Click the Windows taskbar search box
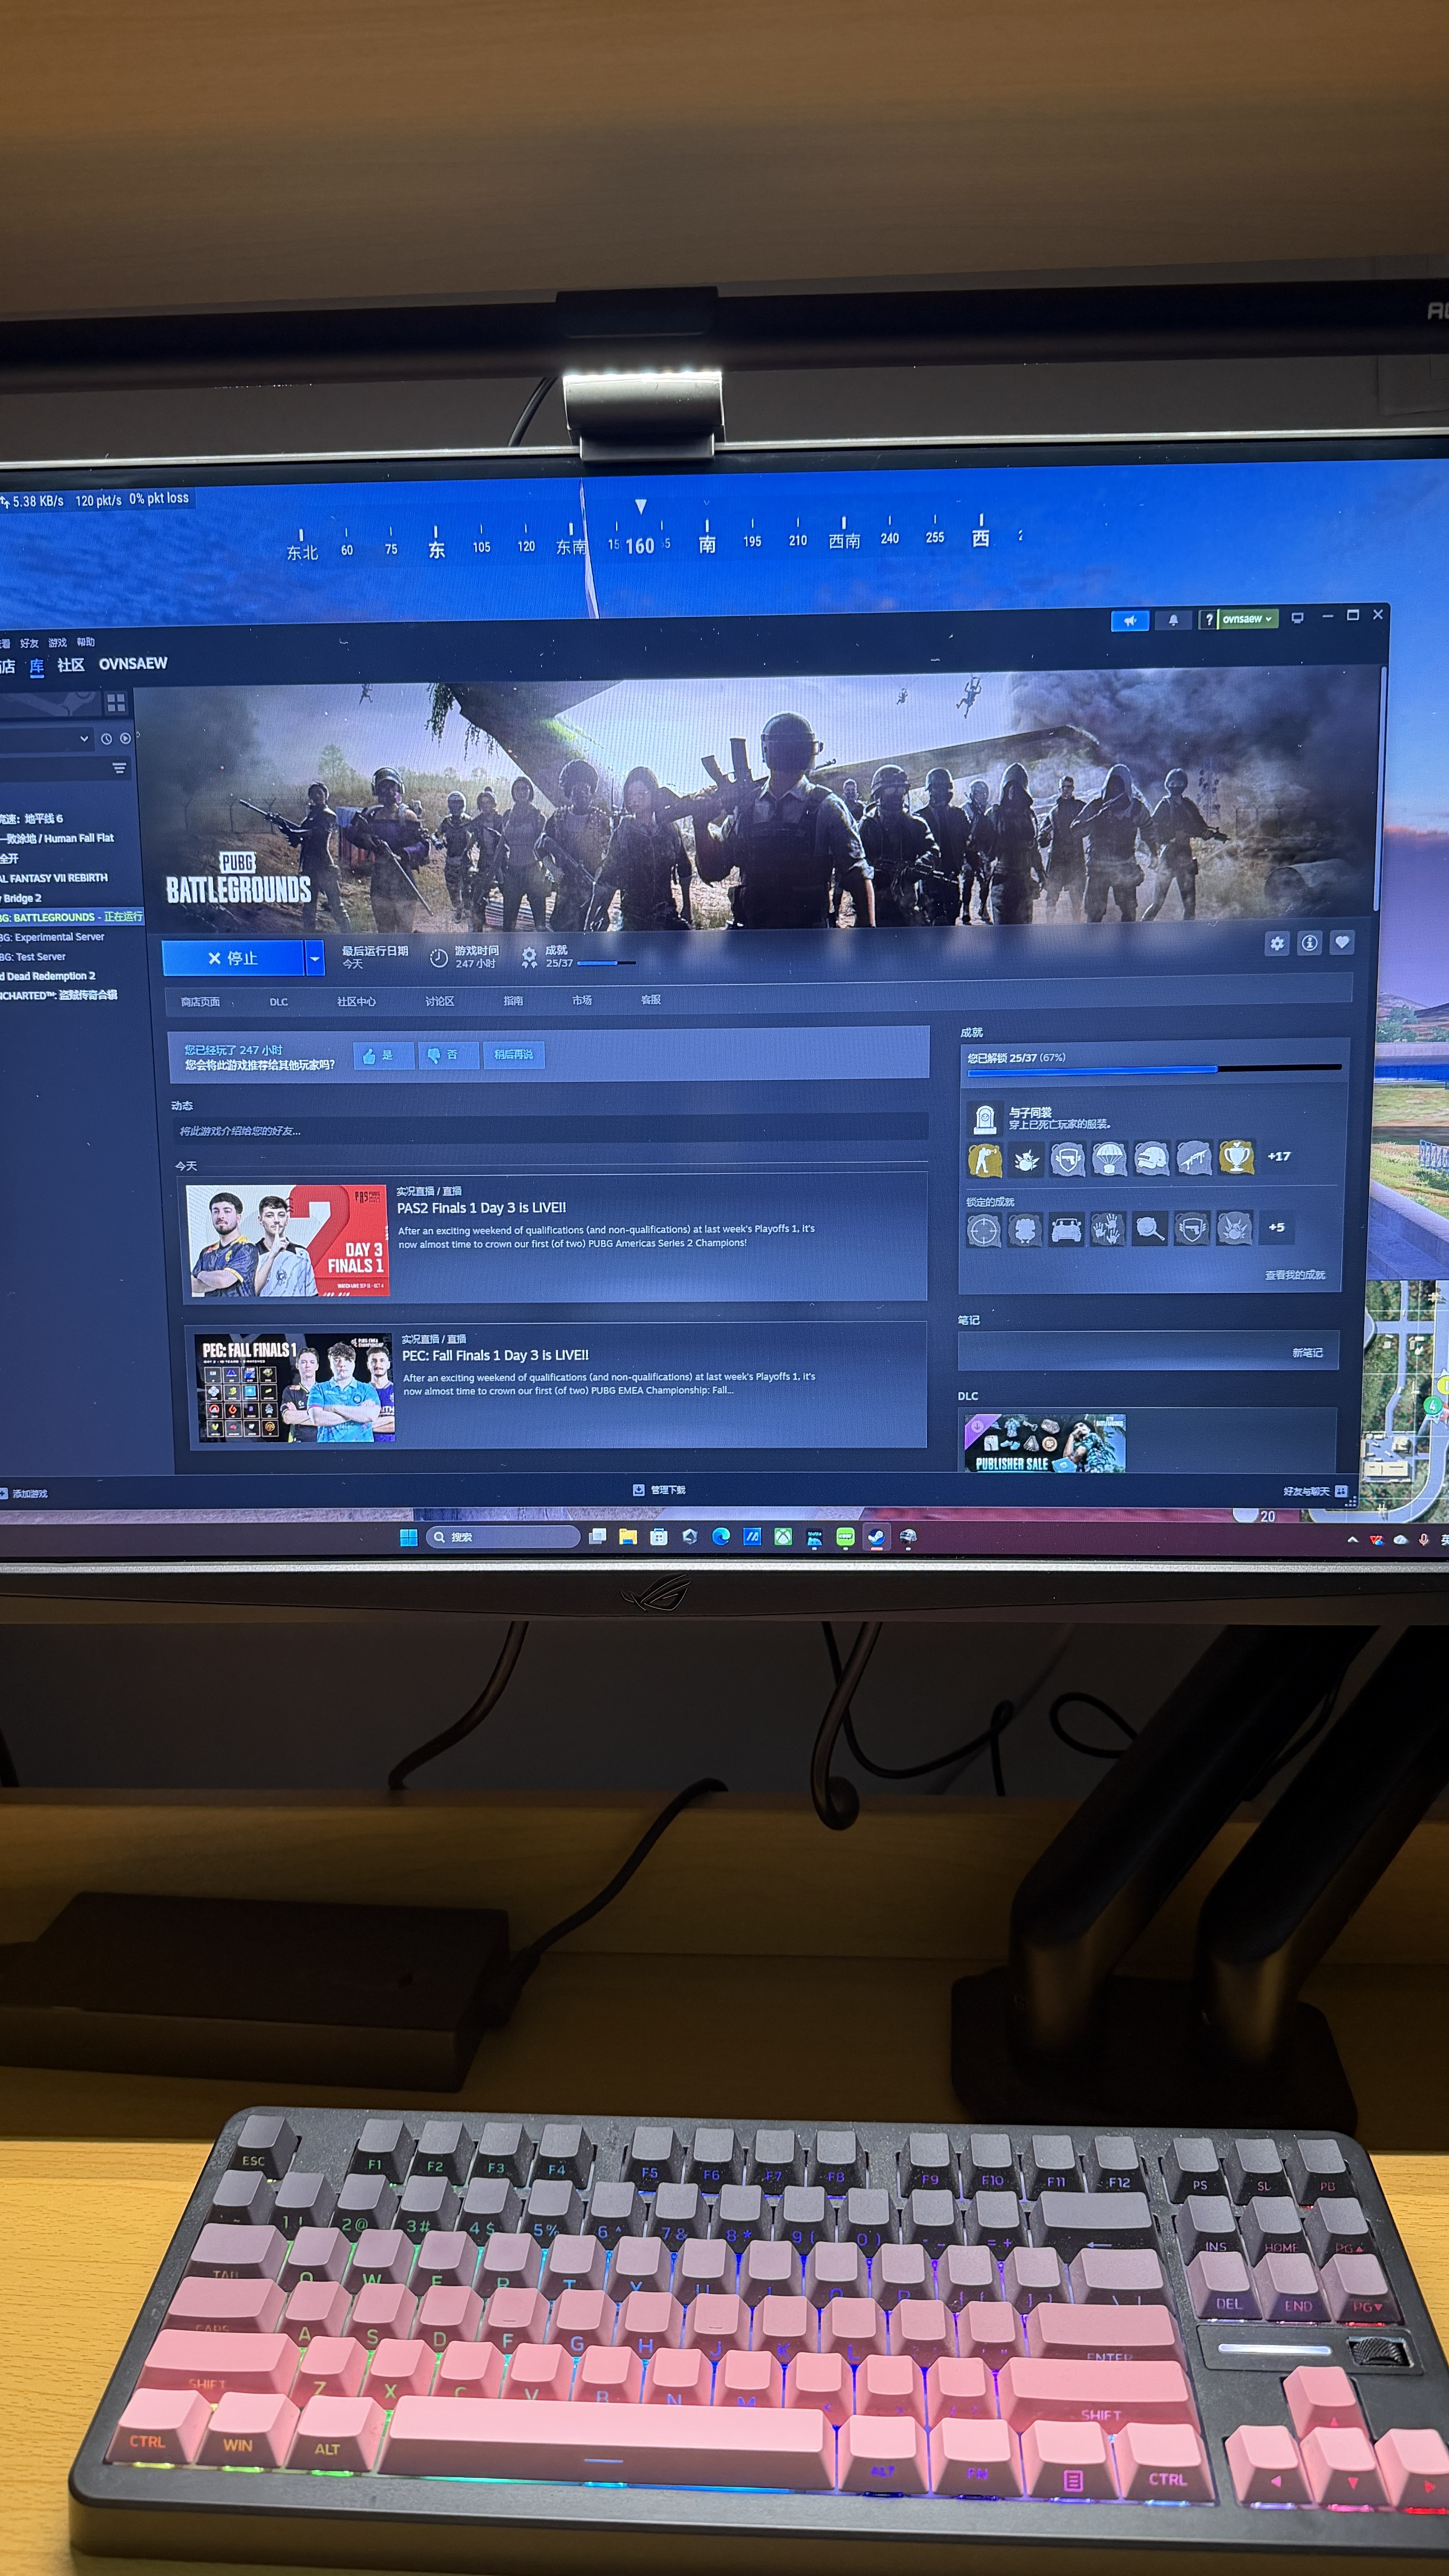The height and width of the screenshot is (2576, 1449). [503, 1537]
